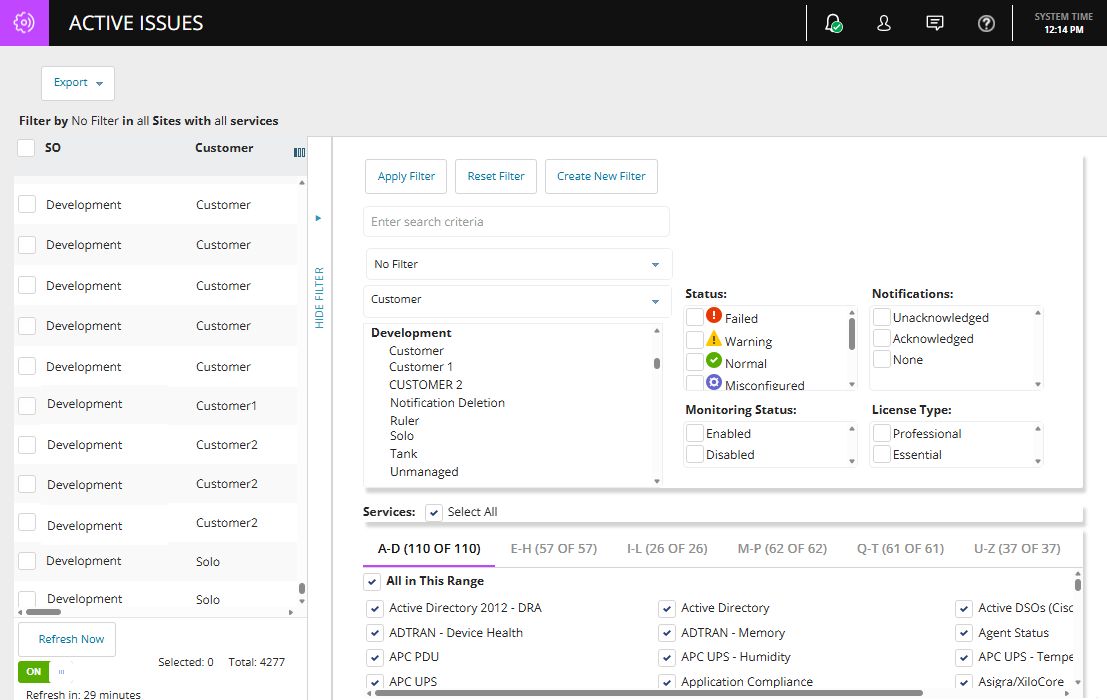Switch to the E-H services tab
The image size is (1107, 700).
coord(553,549)
